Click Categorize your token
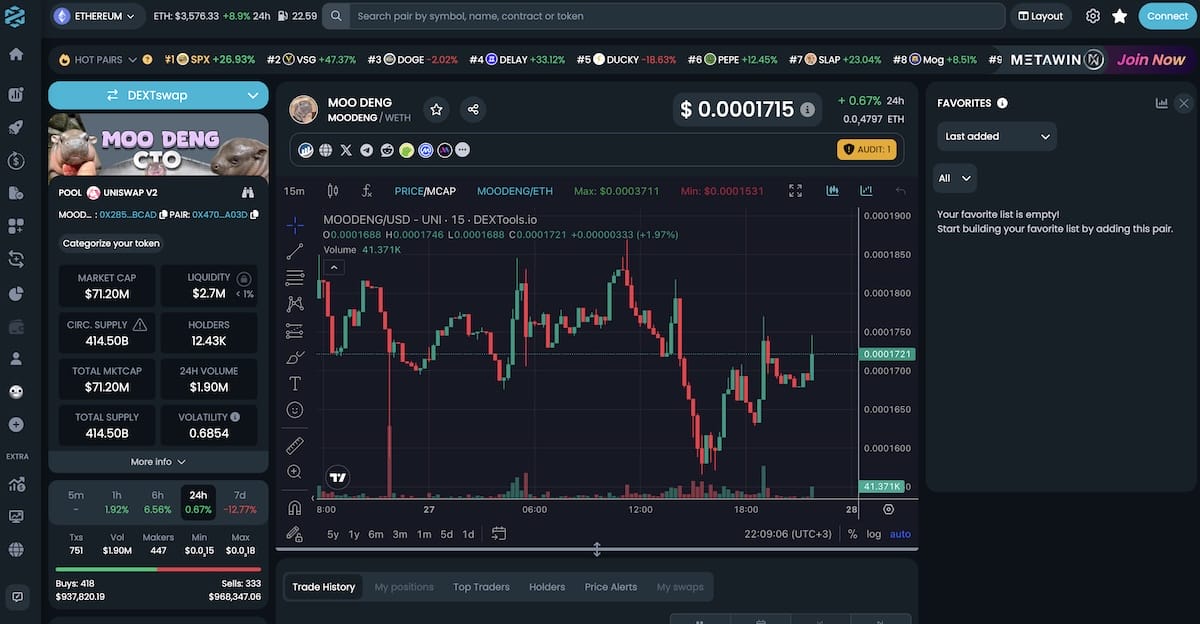The image size is (1200, 624). pyautogui.click(x=111, y=243)
